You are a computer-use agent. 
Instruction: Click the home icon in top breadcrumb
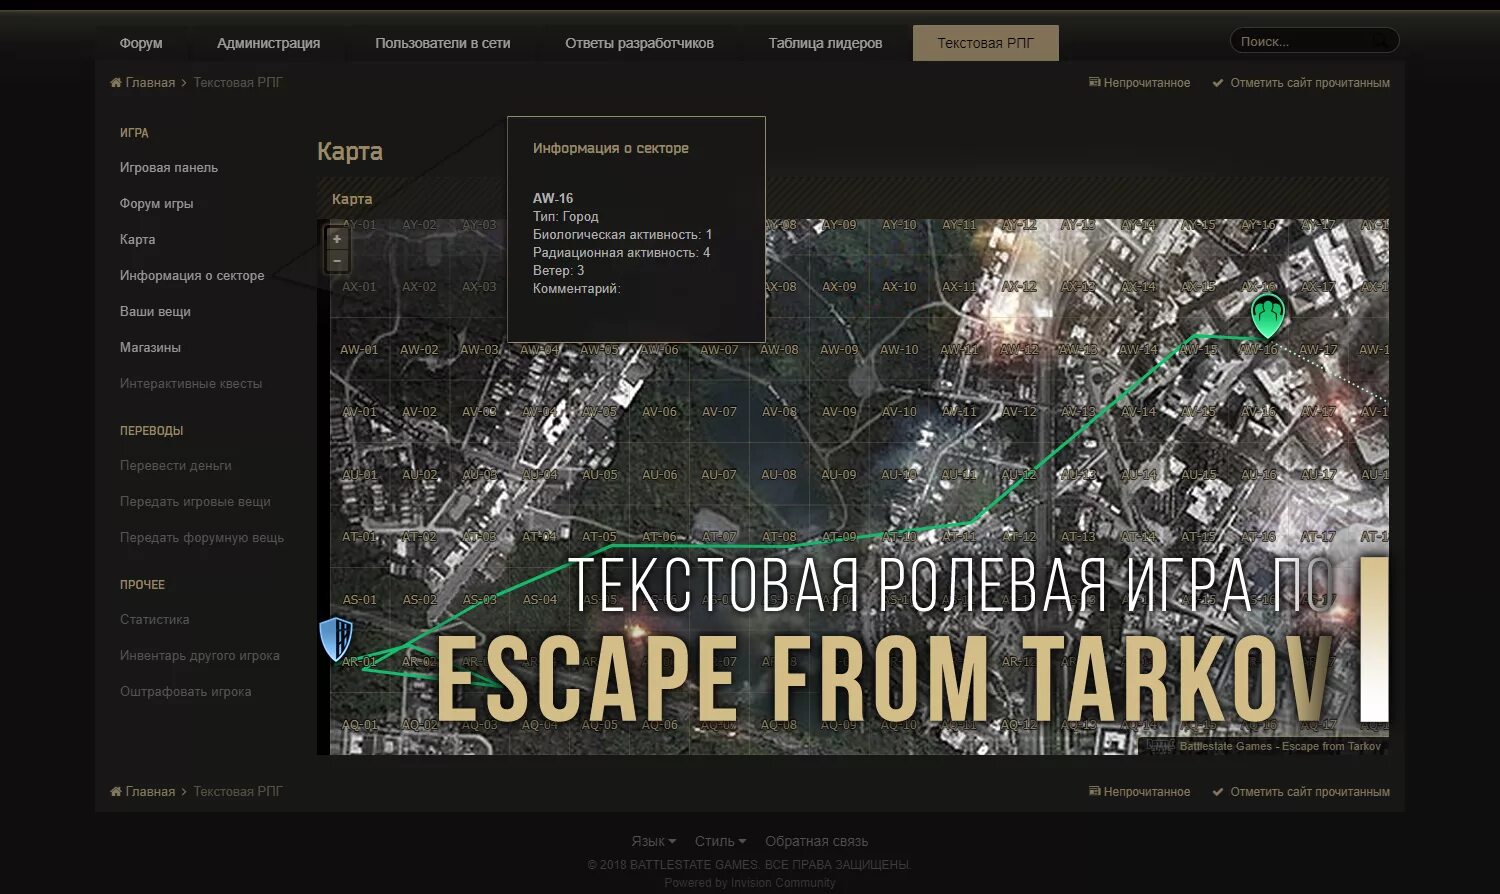[116, 83]
